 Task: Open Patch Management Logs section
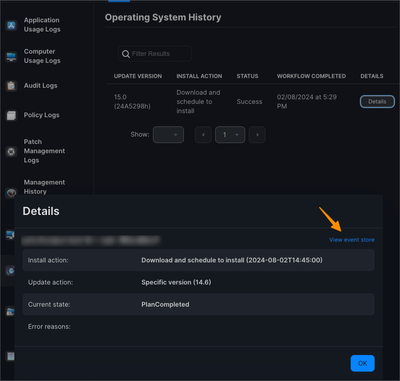point(44,151)
